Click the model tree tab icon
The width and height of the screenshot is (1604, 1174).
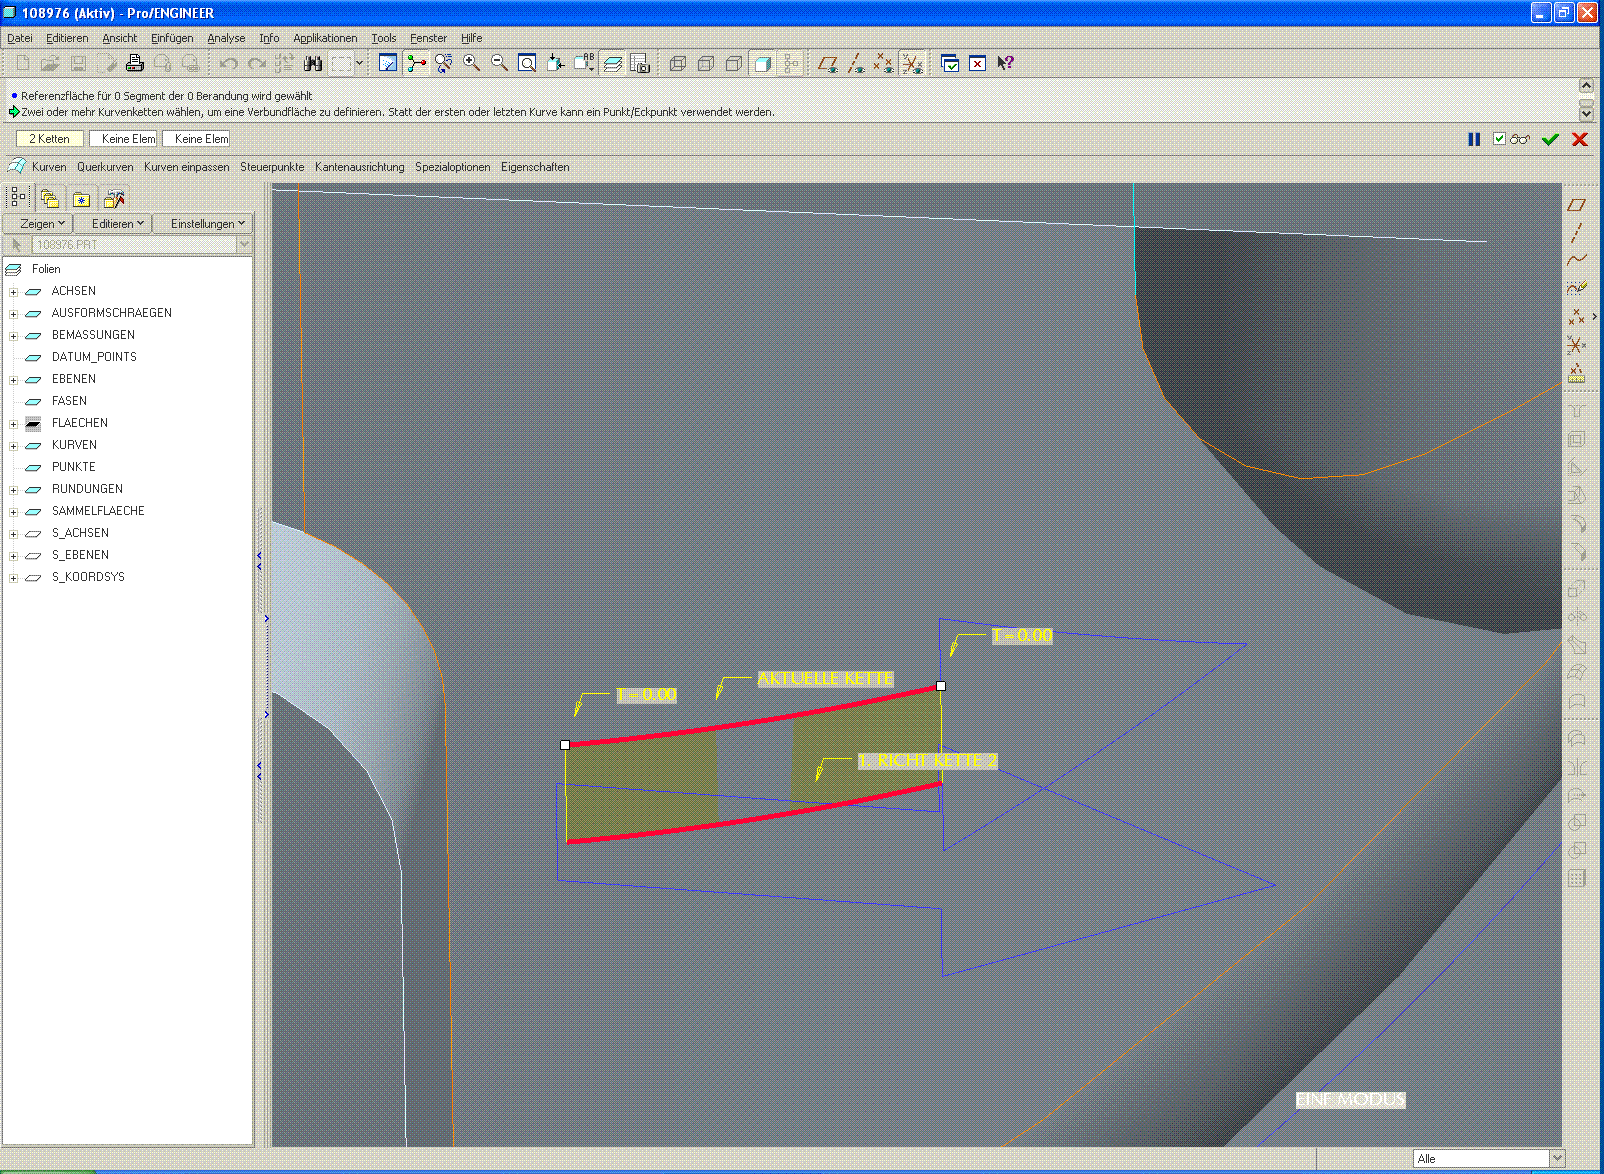coord(18,198)
